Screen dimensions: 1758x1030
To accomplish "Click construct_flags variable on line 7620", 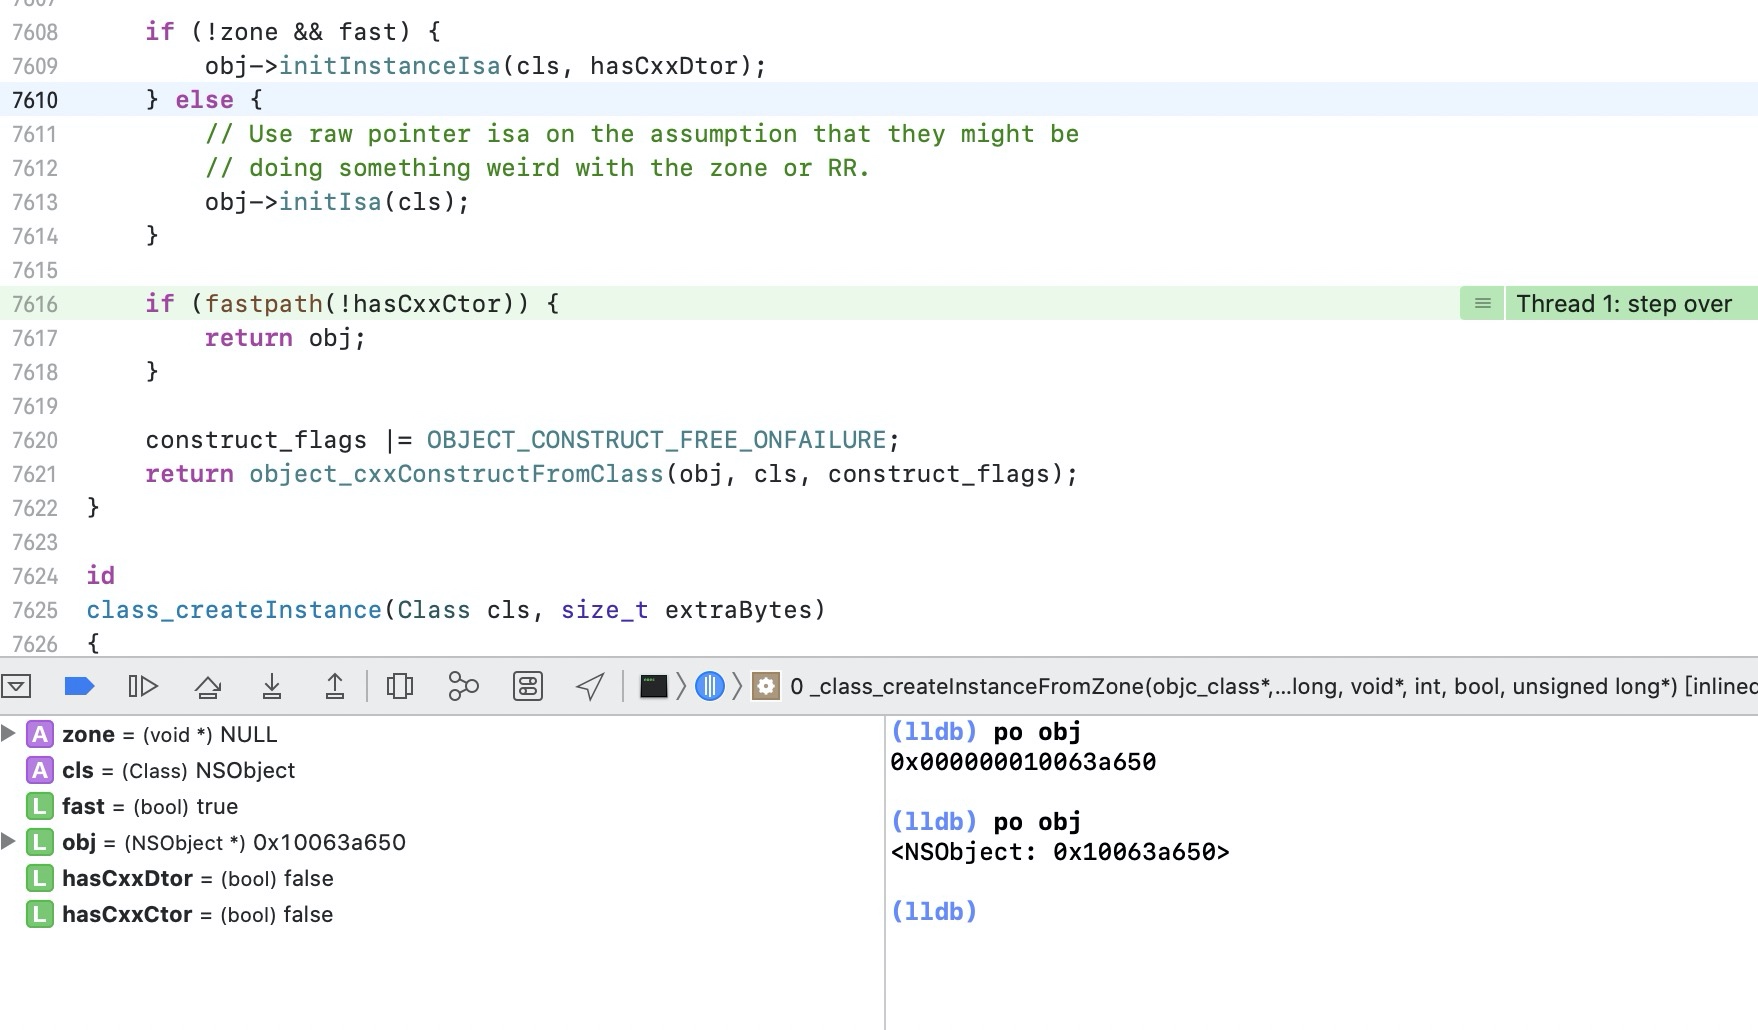I will (256, 440).
